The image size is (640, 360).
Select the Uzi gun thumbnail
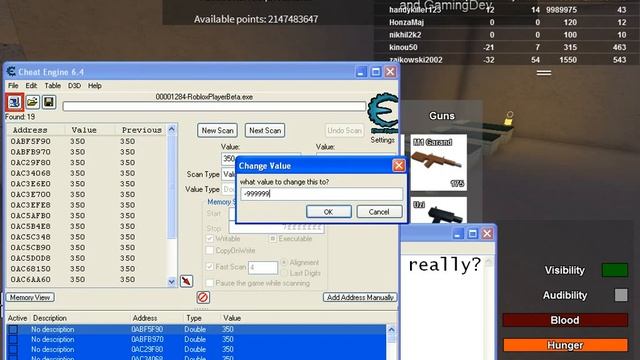click(x=438, y=210)
